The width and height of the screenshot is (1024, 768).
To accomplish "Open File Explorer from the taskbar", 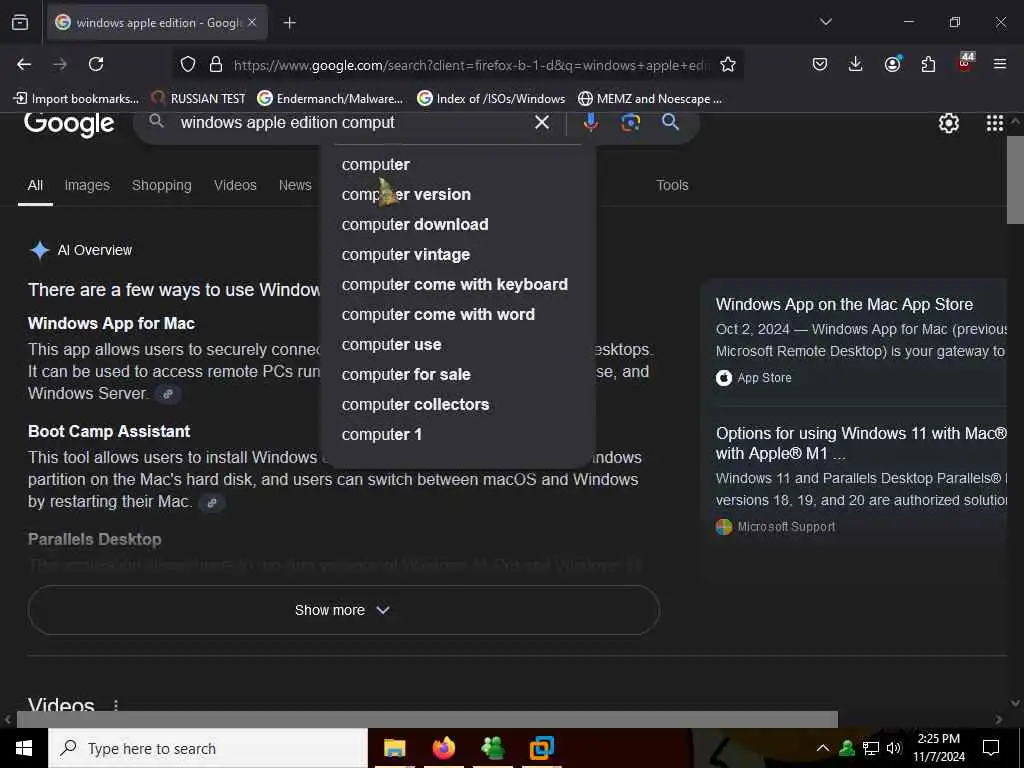I will (394, 748).
